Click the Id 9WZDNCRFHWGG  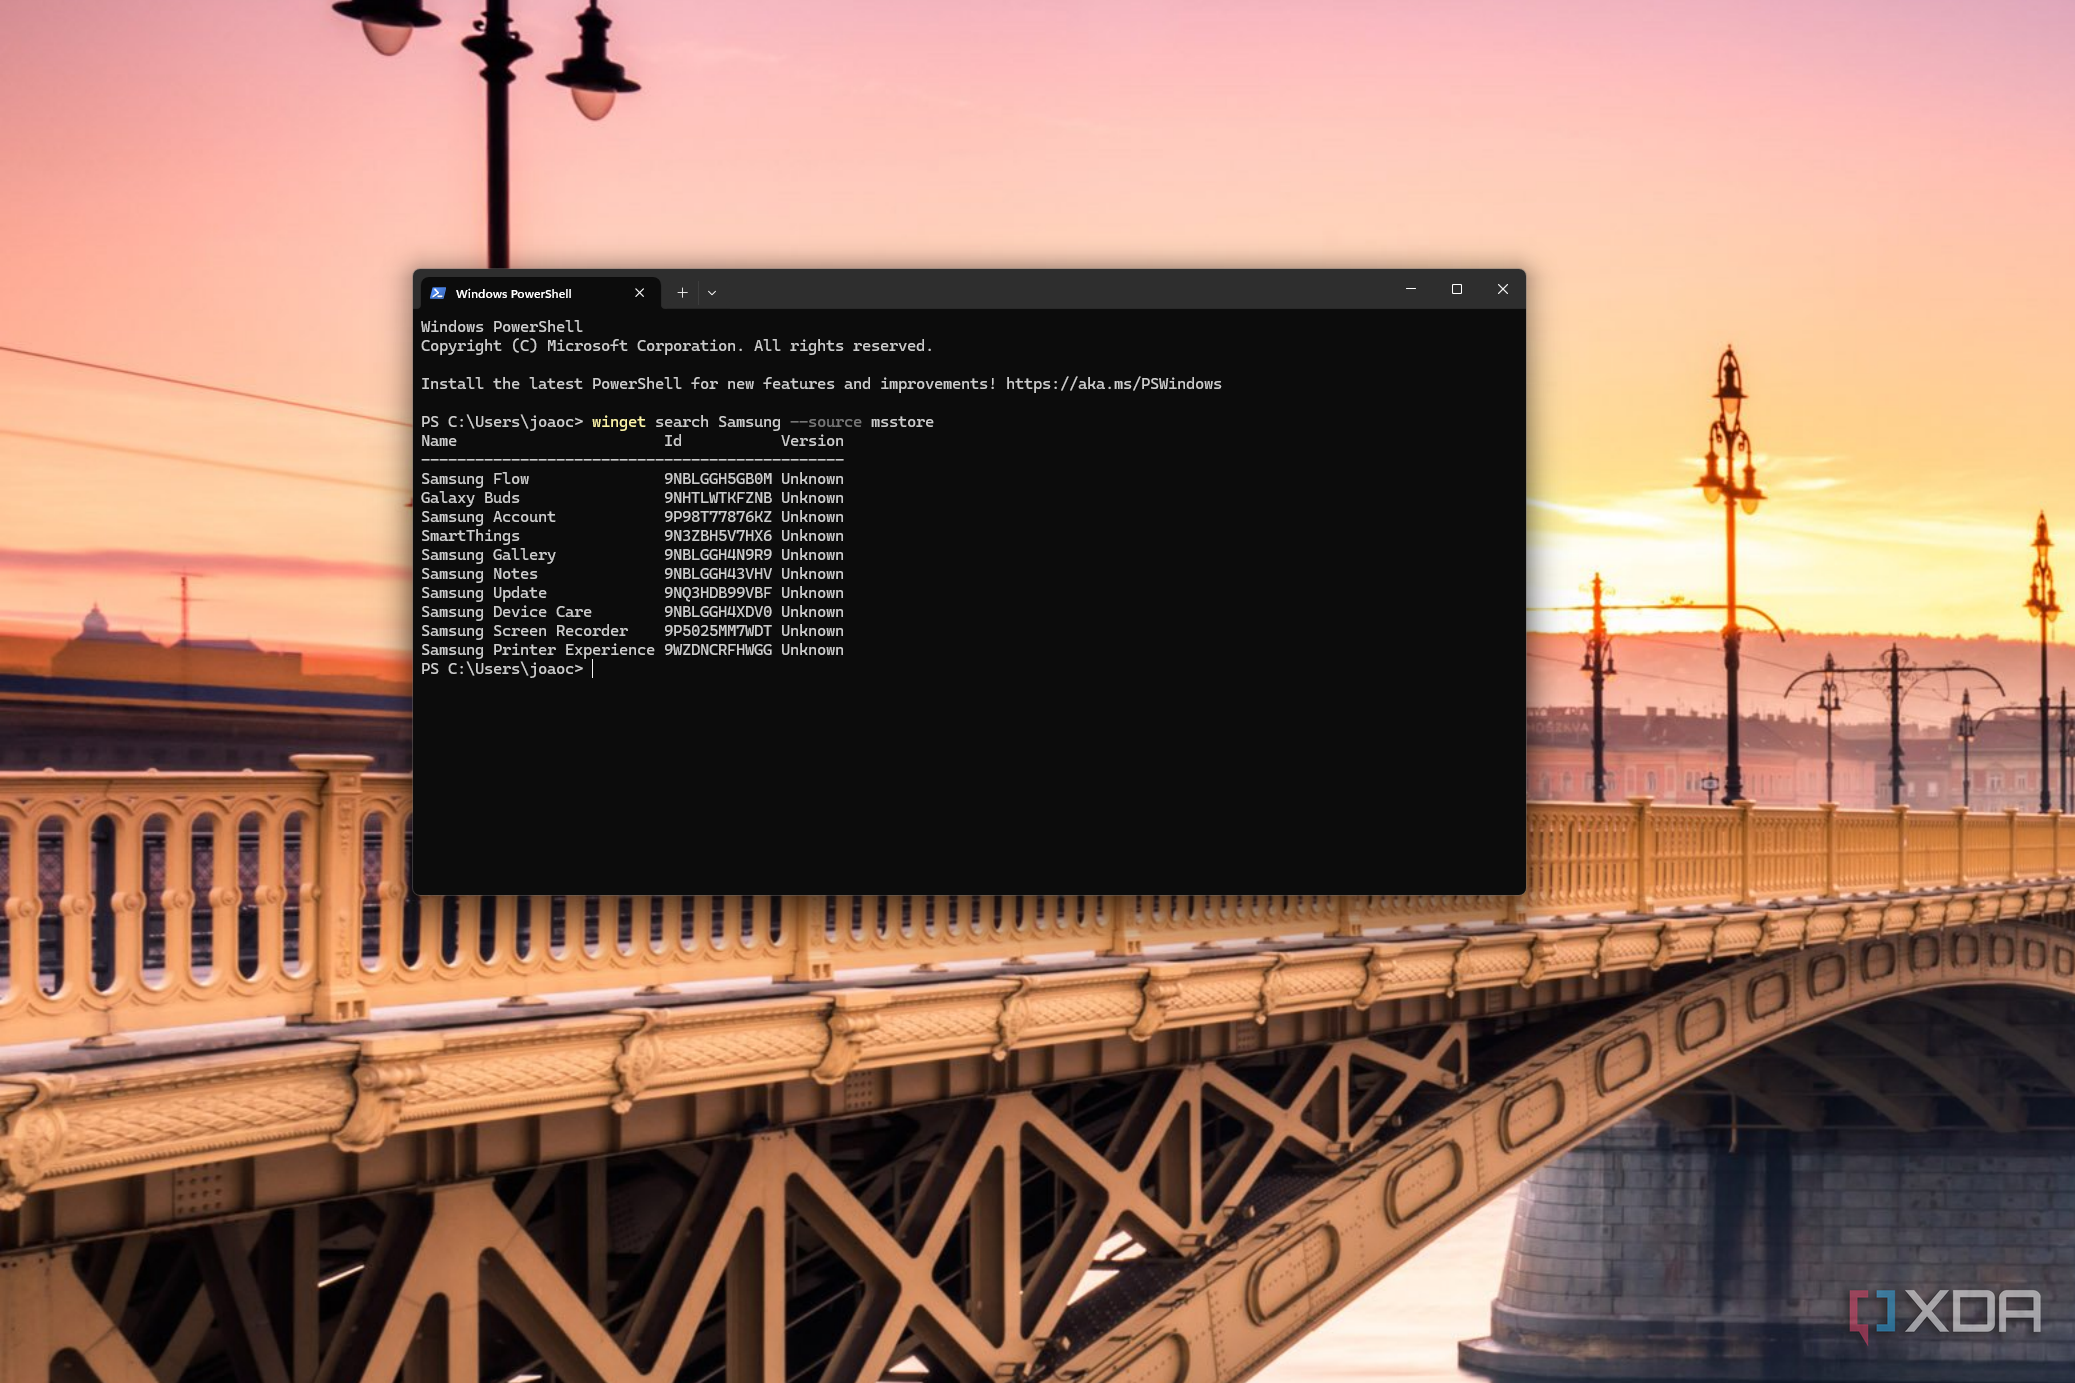point(718,650)
